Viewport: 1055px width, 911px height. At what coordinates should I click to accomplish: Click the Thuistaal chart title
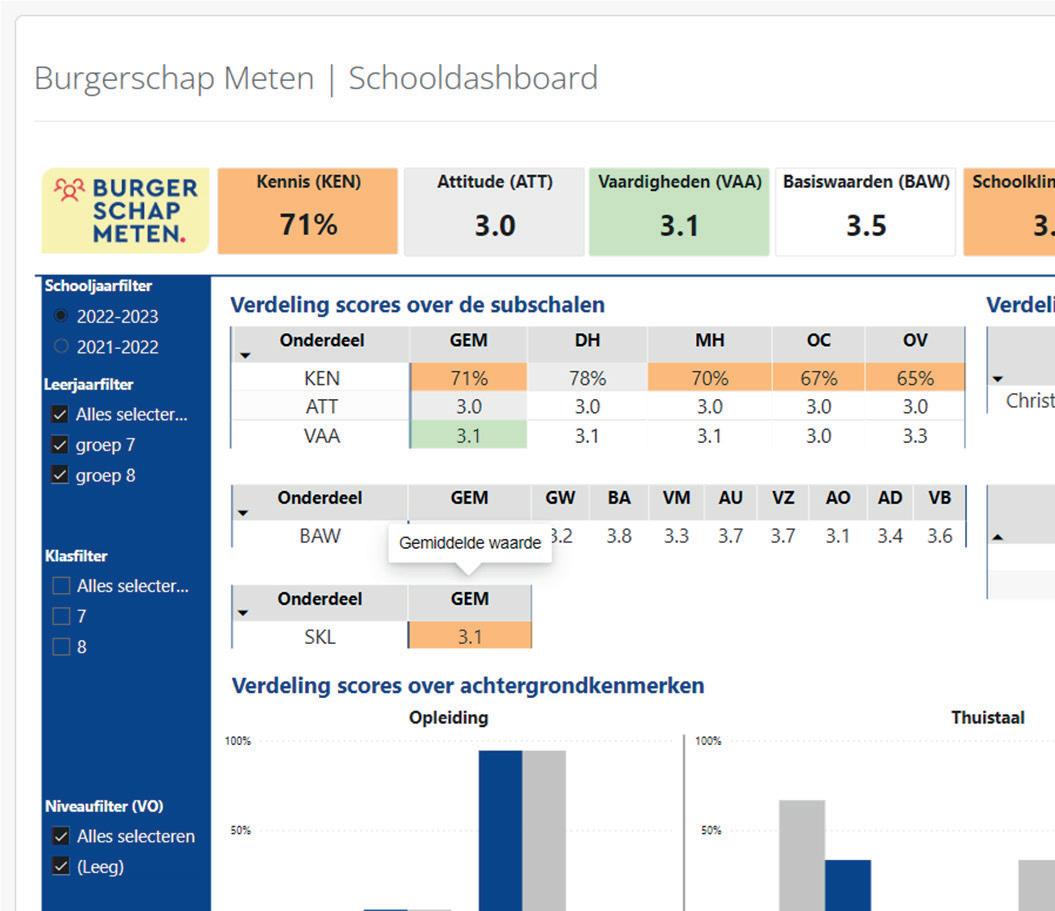[988, 717]
